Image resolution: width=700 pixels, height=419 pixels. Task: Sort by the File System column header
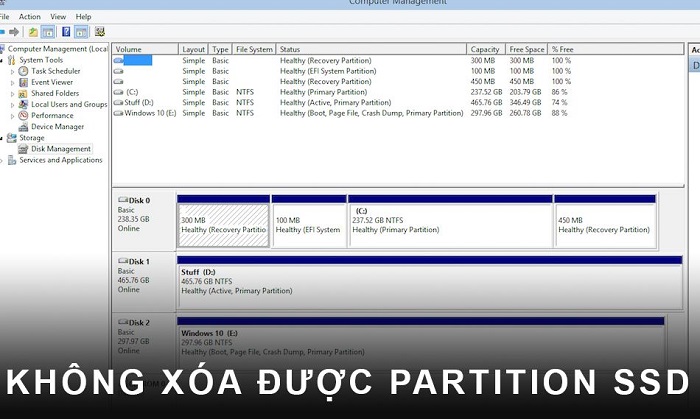(254, 49)
